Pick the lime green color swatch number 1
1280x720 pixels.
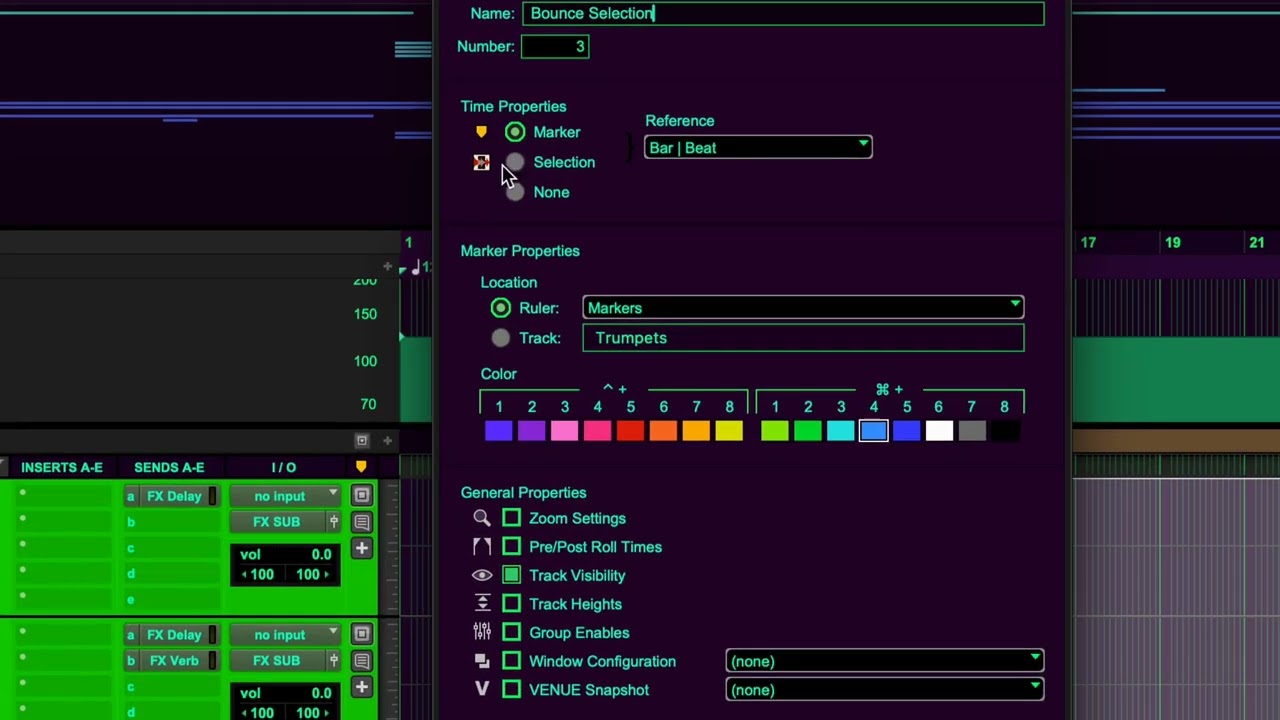point(775,431)
